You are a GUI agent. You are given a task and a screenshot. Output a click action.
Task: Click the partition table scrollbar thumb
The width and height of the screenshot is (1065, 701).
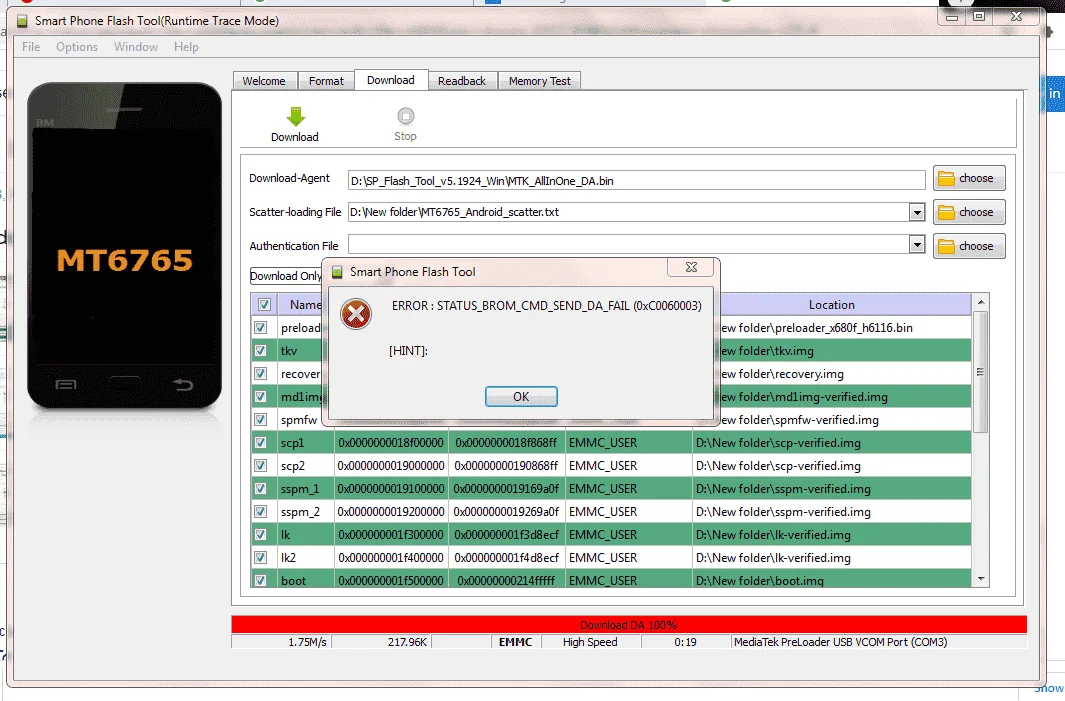tap(980, 372)
